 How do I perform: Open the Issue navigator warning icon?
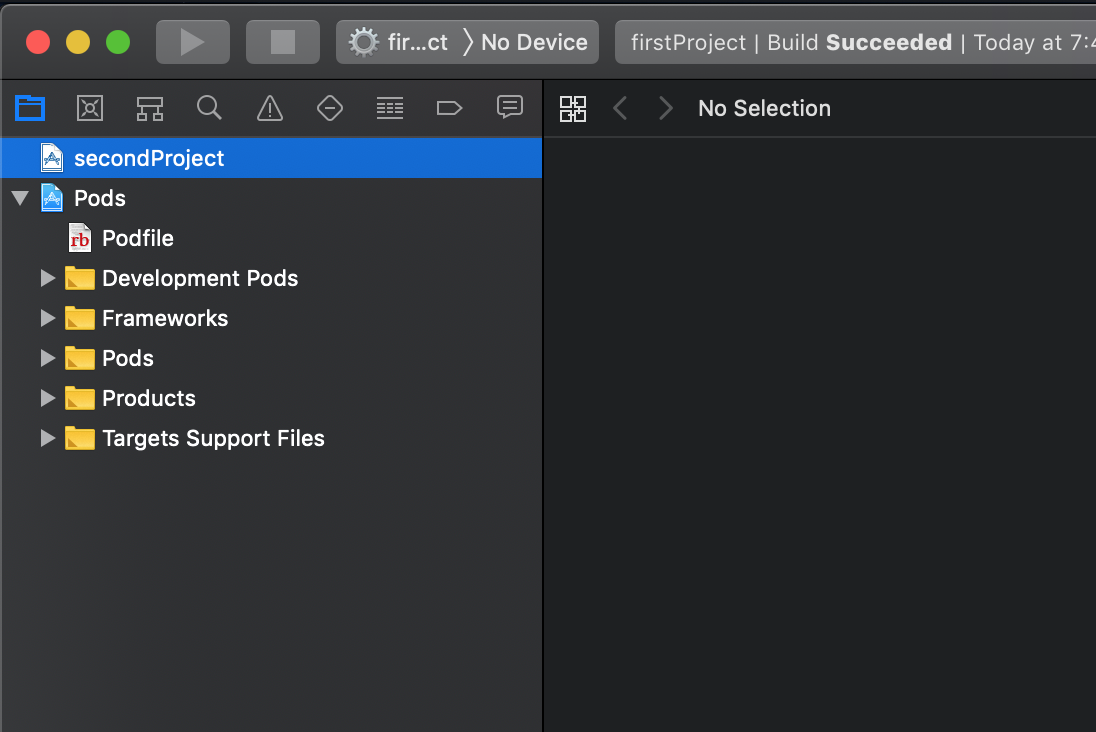click(270, 108)
